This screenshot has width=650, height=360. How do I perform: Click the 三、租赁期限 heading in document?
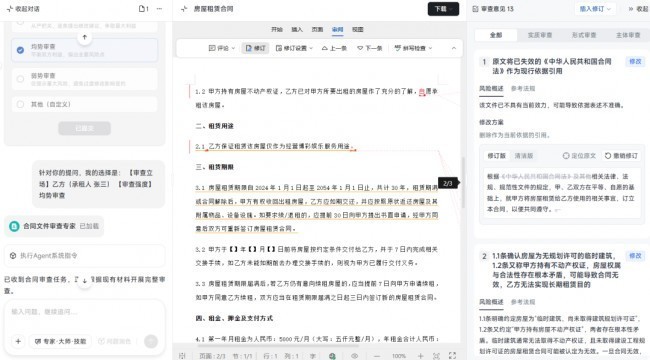tap(214, 167)
